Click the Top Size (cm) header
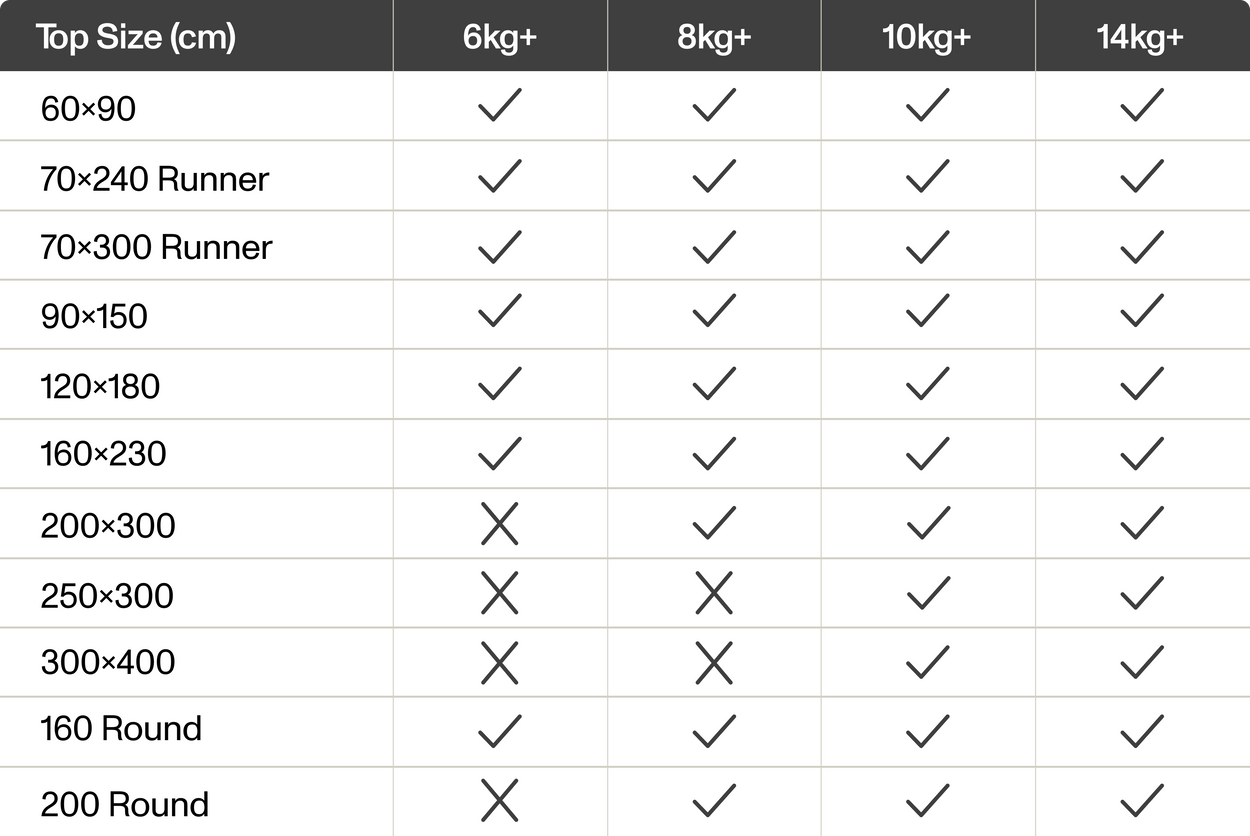The image size is (1250, 836). click(136, 38)
